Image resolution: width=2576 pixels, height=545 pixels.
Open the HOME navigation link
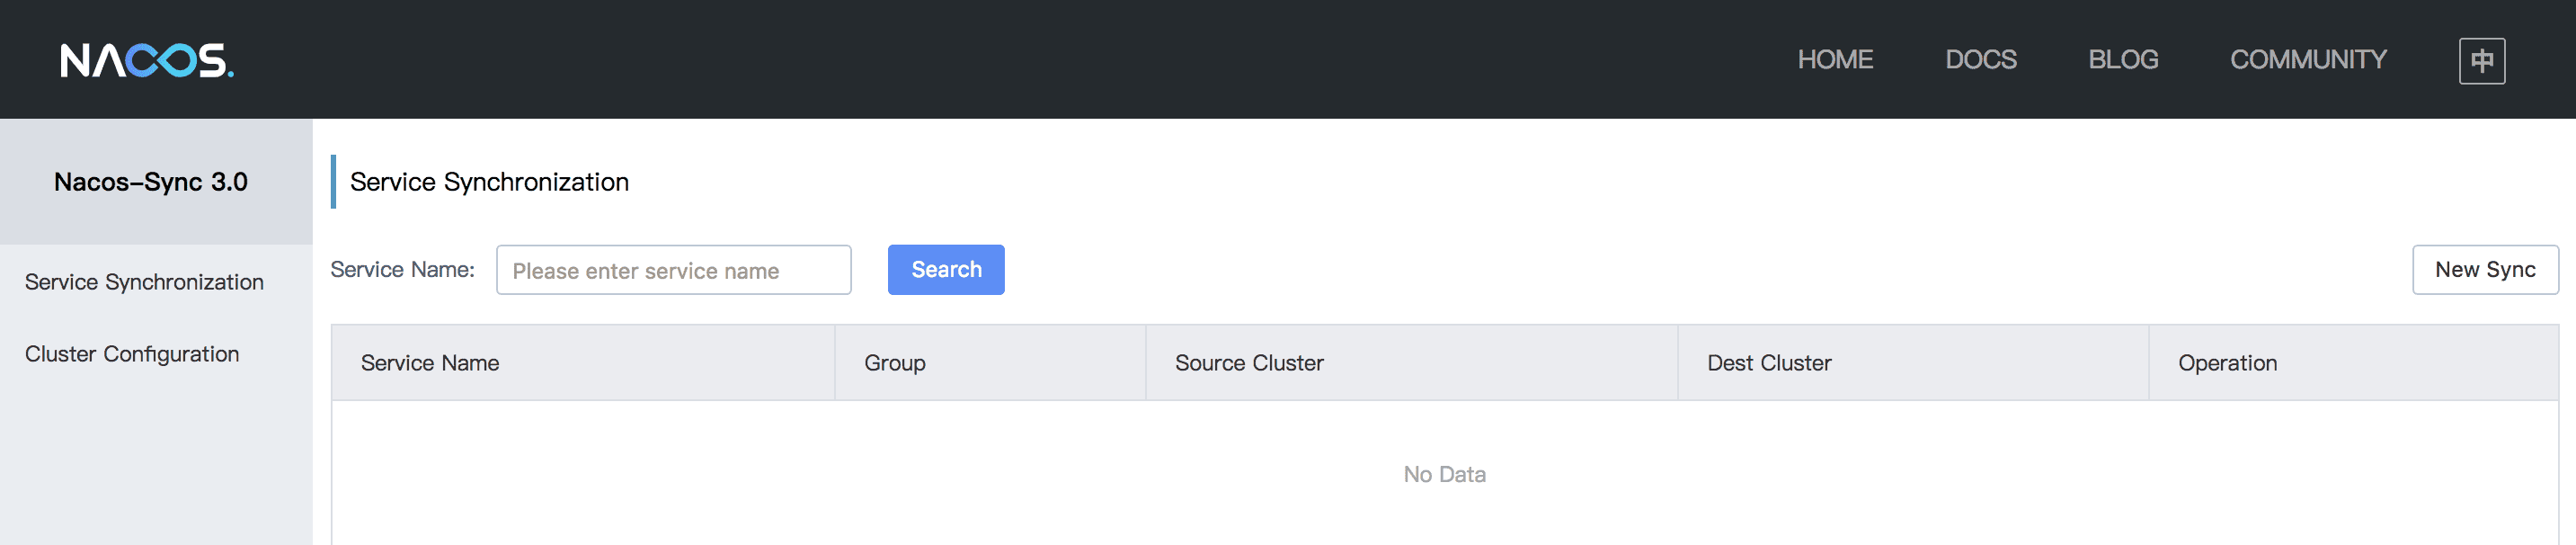[x=1834, y=60]
